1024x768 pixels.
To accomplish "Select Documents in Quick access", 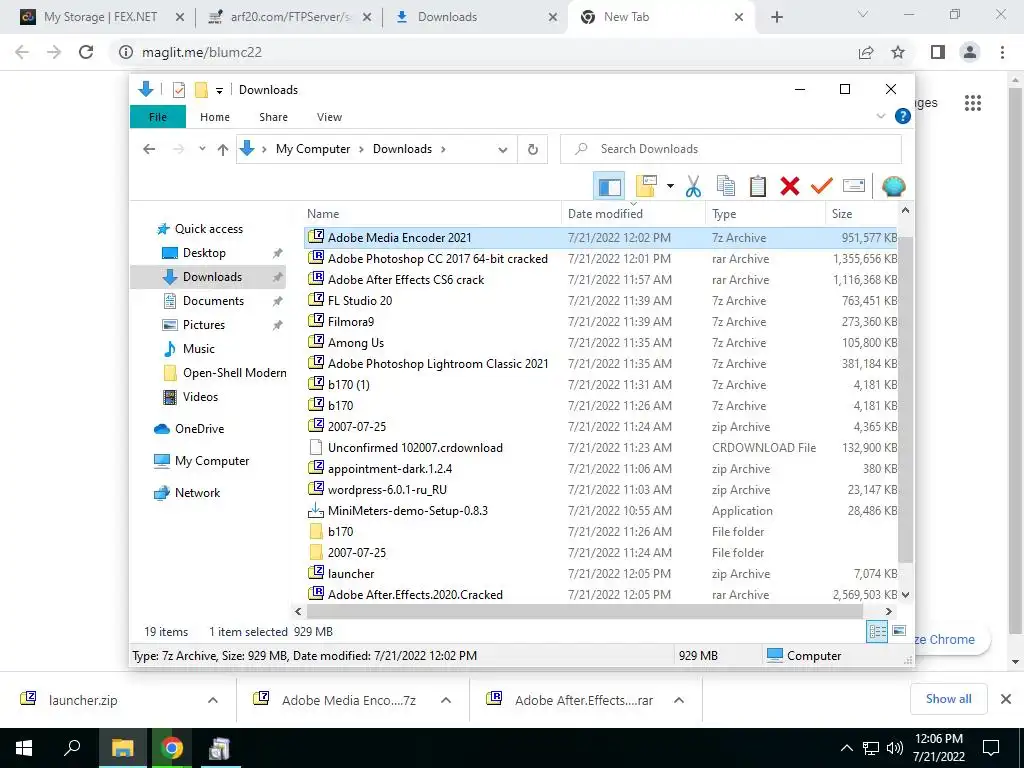I will coord(213,301).
